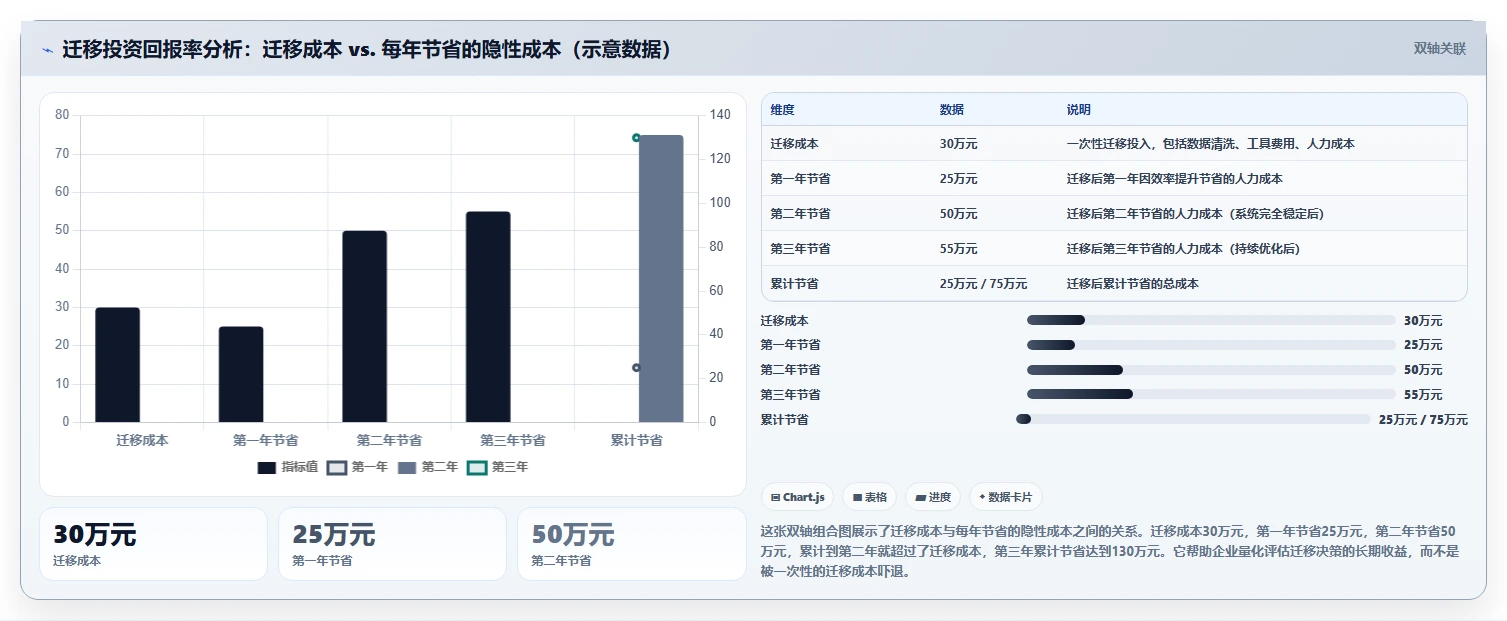Click 第一年节省 cell in the table

coord(800,179)
